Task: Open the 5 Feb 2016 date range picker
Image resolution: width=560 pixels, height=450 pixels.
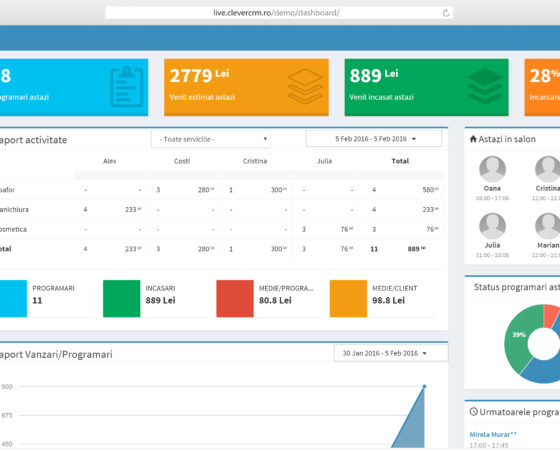Action: coord(374,139)
